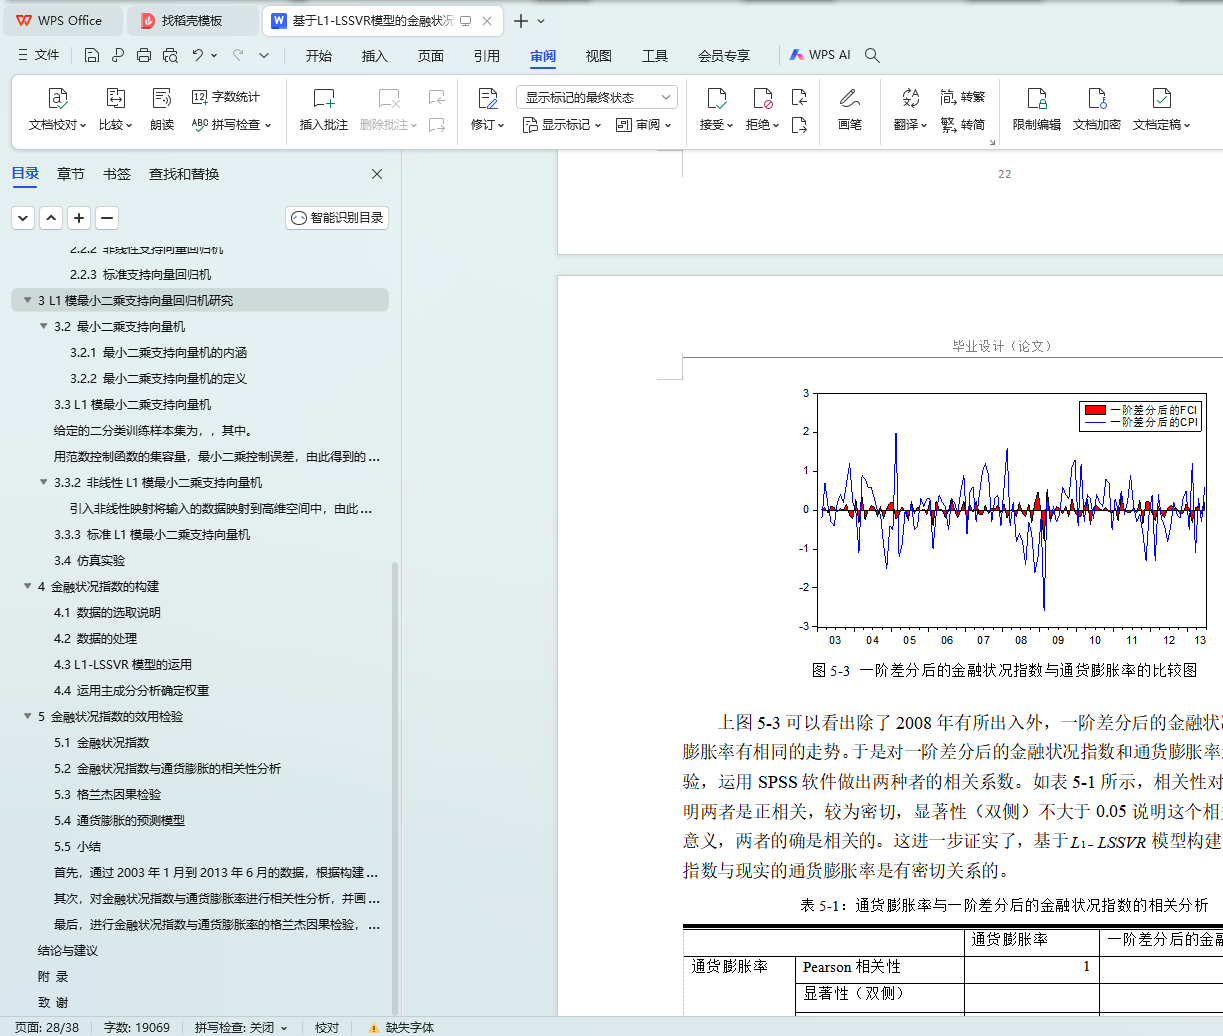Go to next change icon below previous
The width and height of the screenshot is (1223, 1036).
tap(799, 125)
